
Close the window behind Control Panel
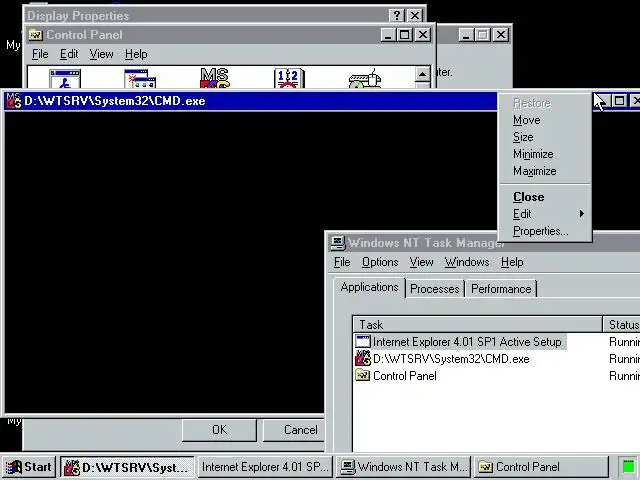tap(500, 35)
